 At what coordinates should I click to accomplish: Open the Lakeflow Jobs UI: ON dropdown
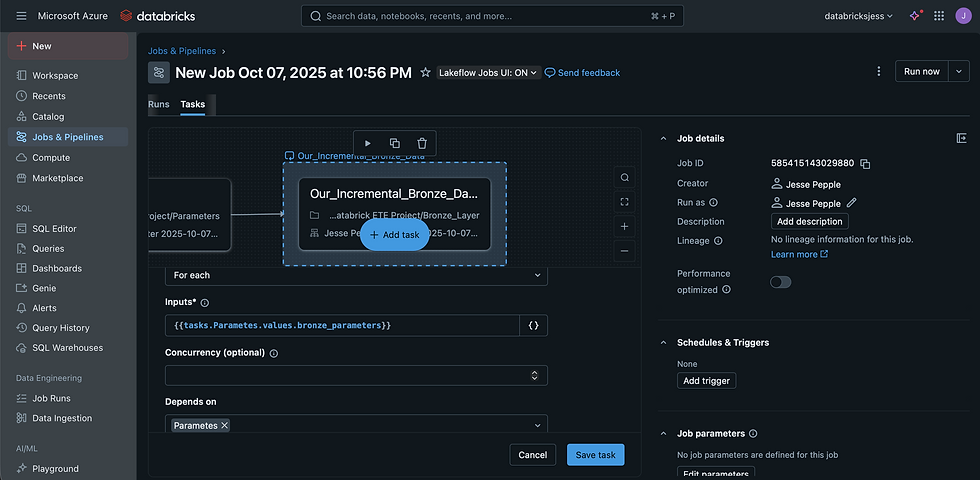point(488,72)
